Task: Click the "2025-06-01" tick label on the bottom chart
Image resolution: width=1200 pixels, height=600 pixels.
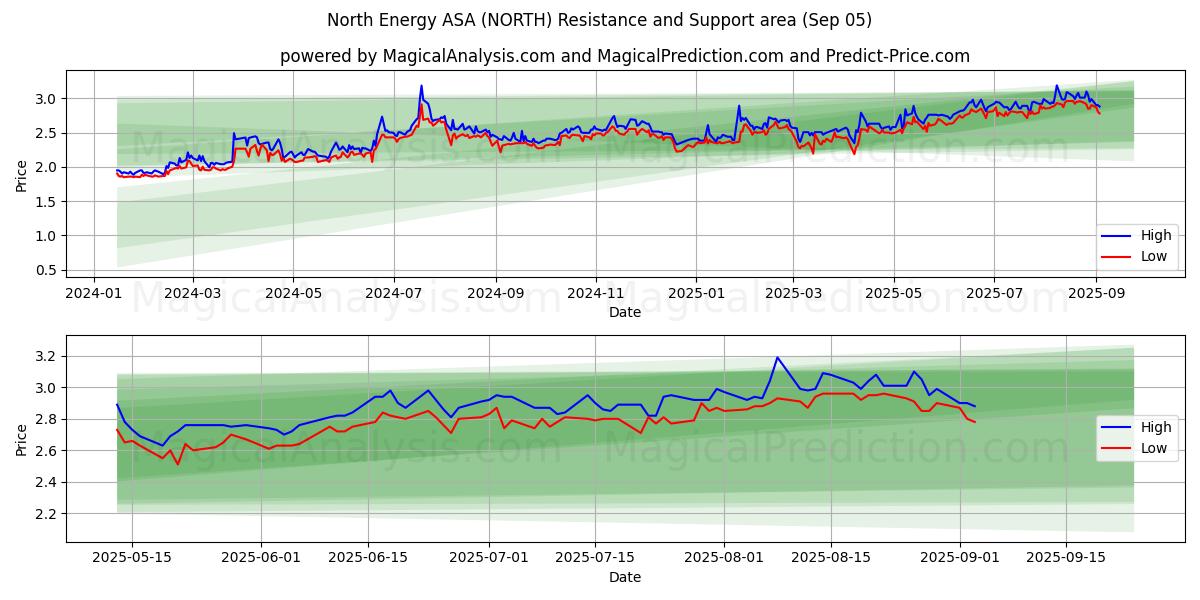Action: click(x=261, y=557)
